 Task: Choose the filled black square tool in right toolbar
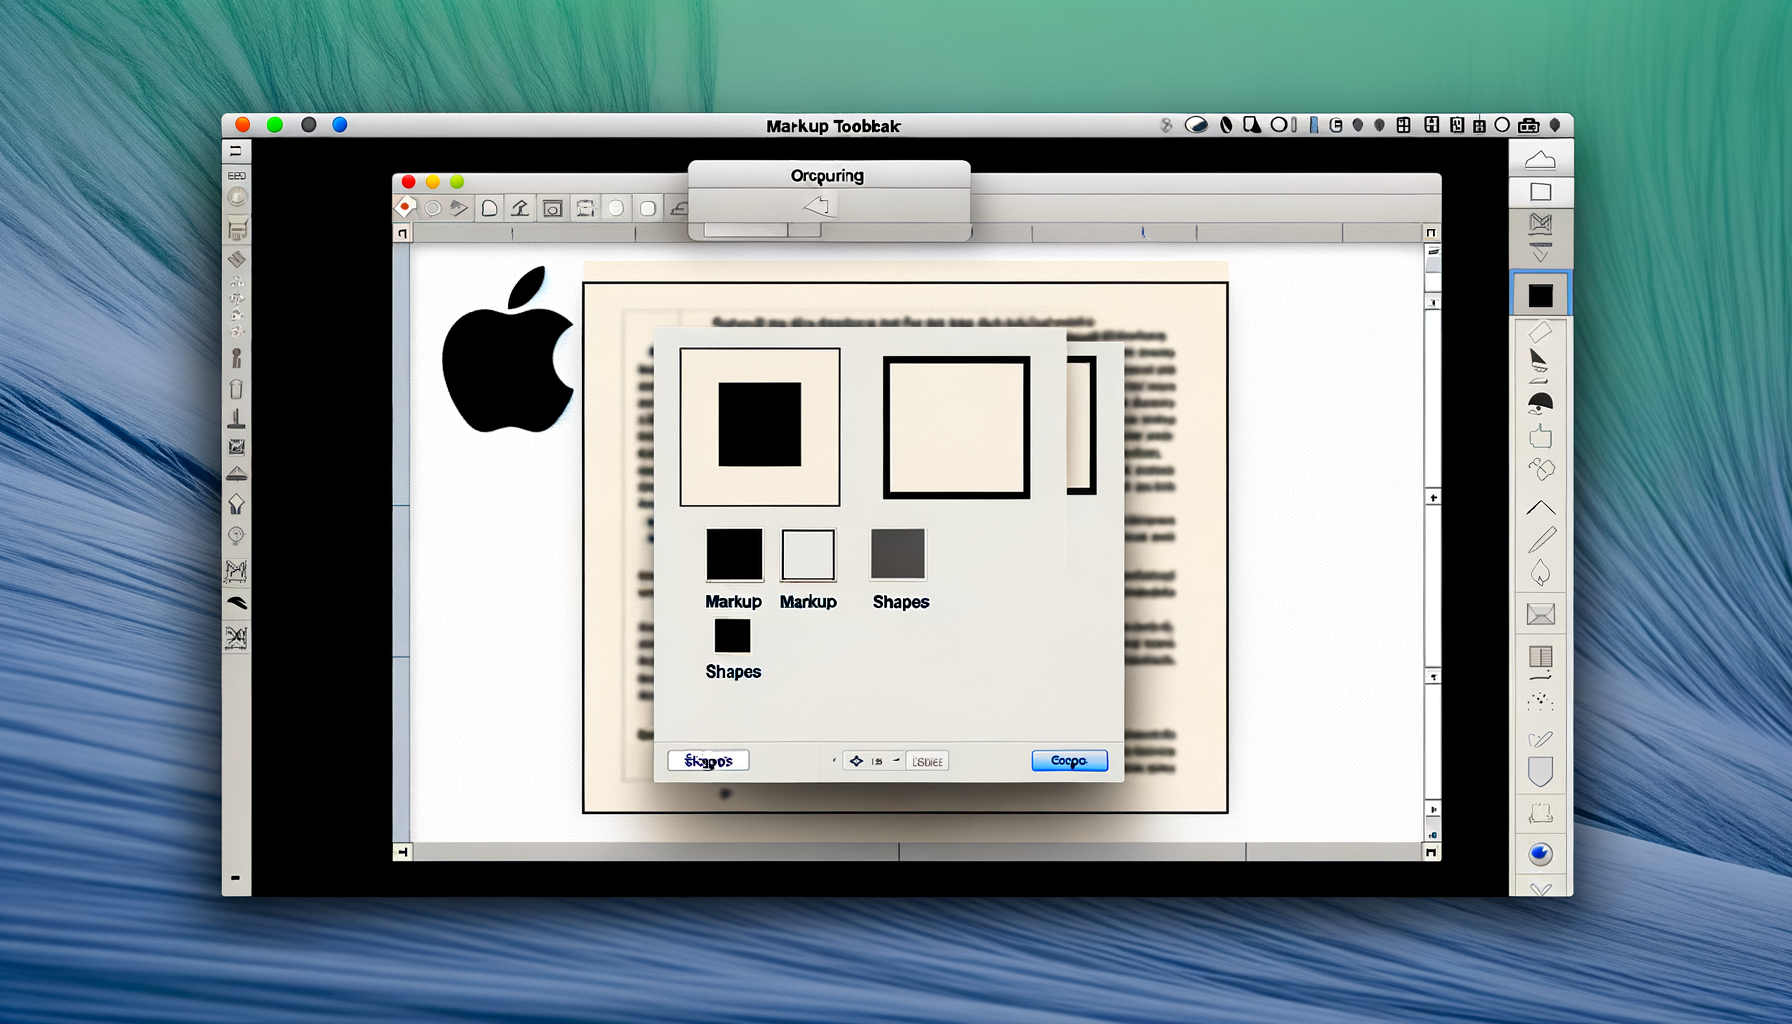1540,296
